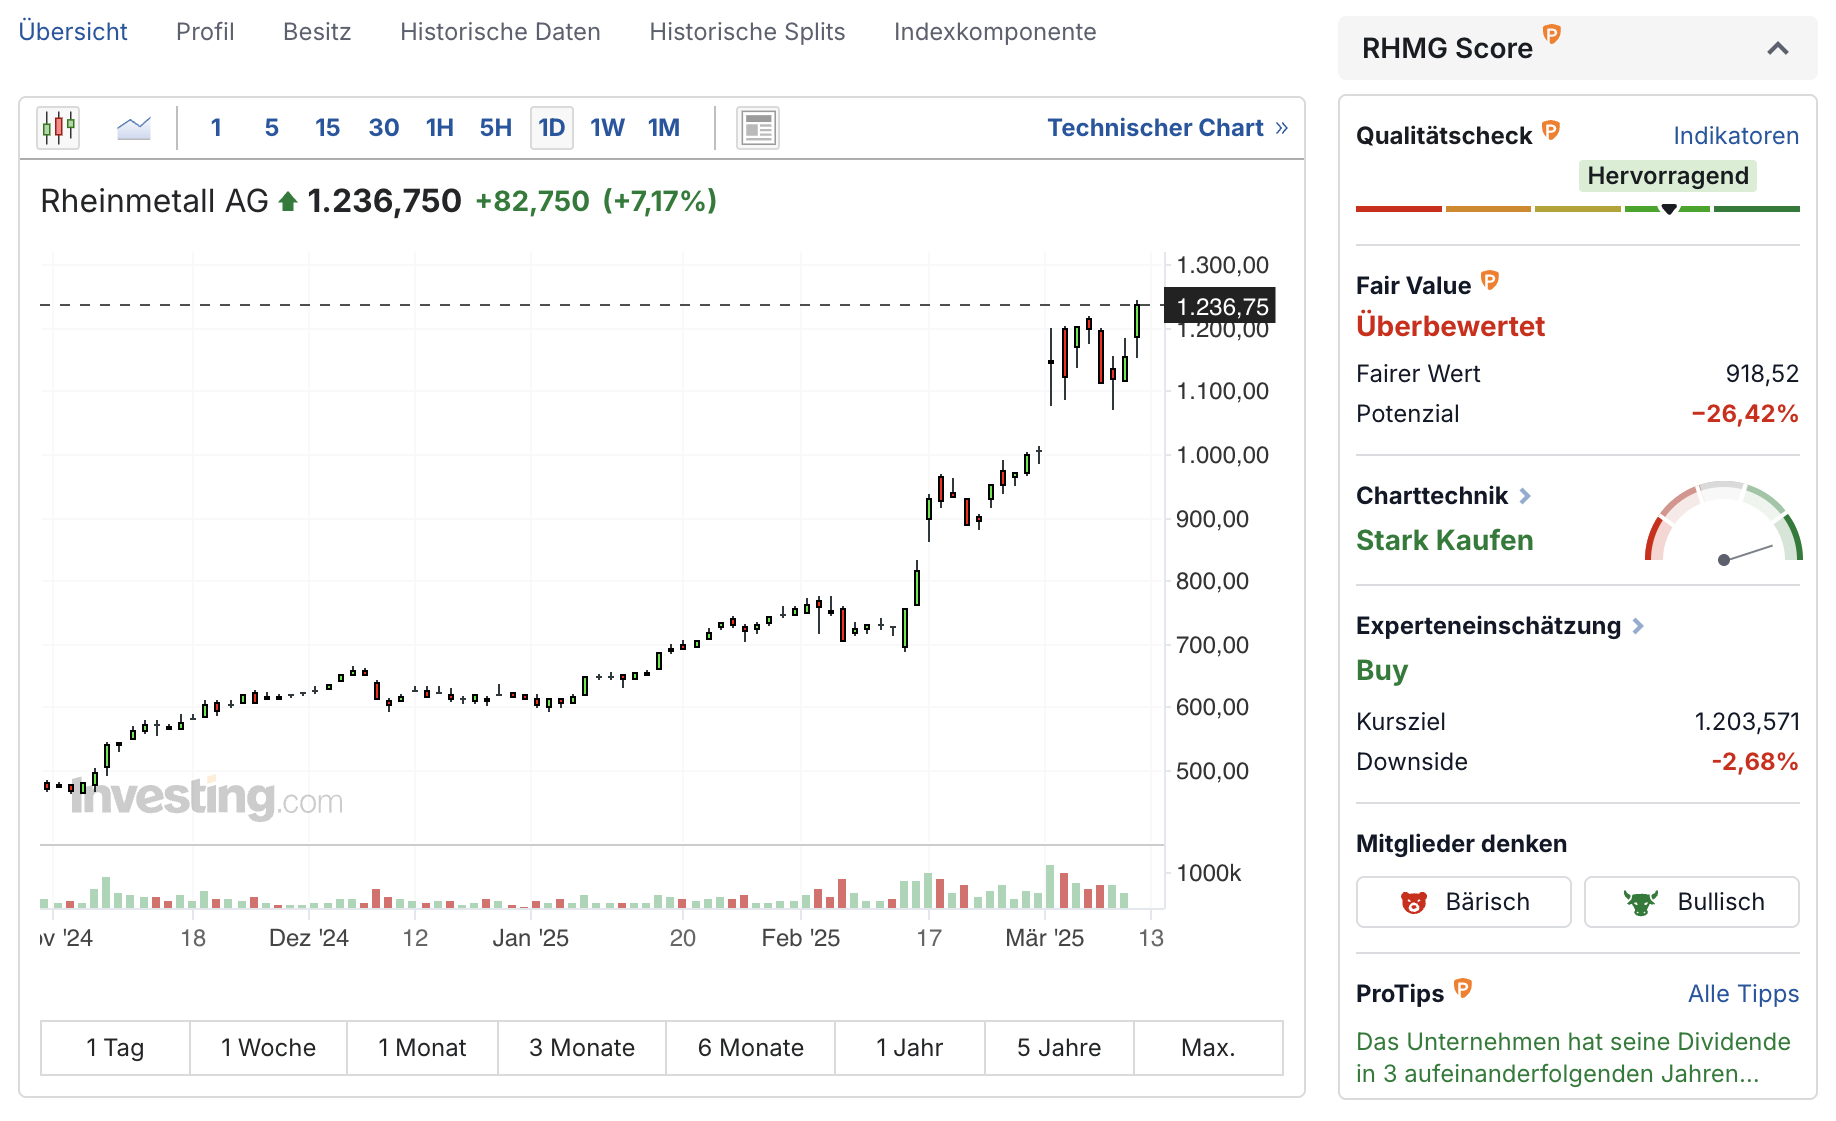Collapse the RHMG Score panel chevron

tap(1777, 48)
